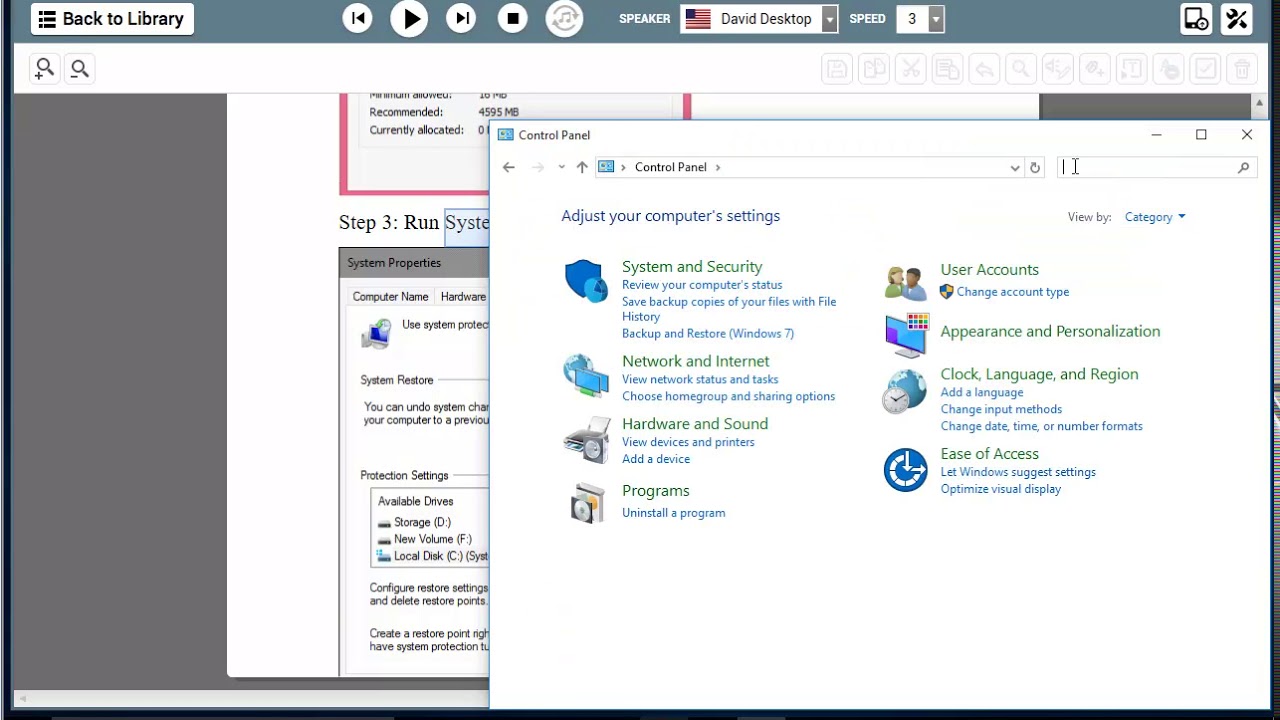1280x720 pixels.
Task: Stop playback with the Stop button
Action: 513,18
